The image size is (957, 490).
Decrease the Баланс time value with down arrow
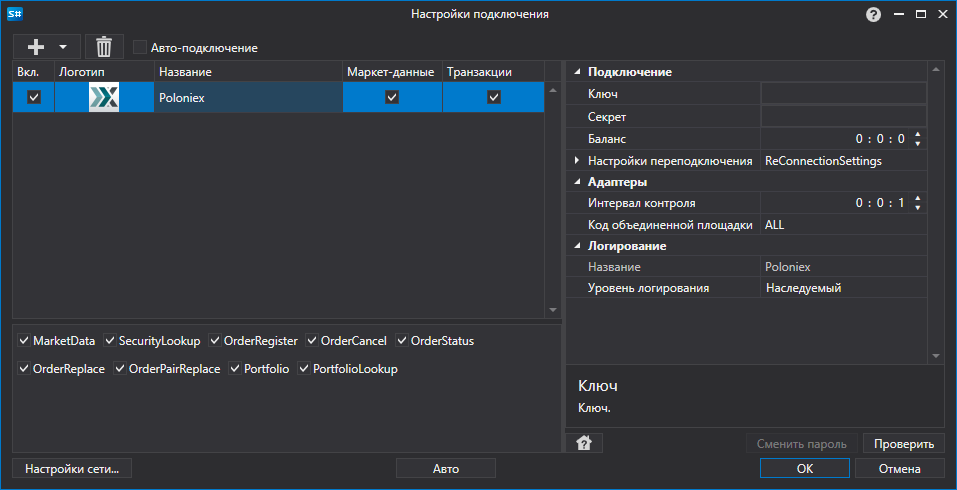point(917,144)
